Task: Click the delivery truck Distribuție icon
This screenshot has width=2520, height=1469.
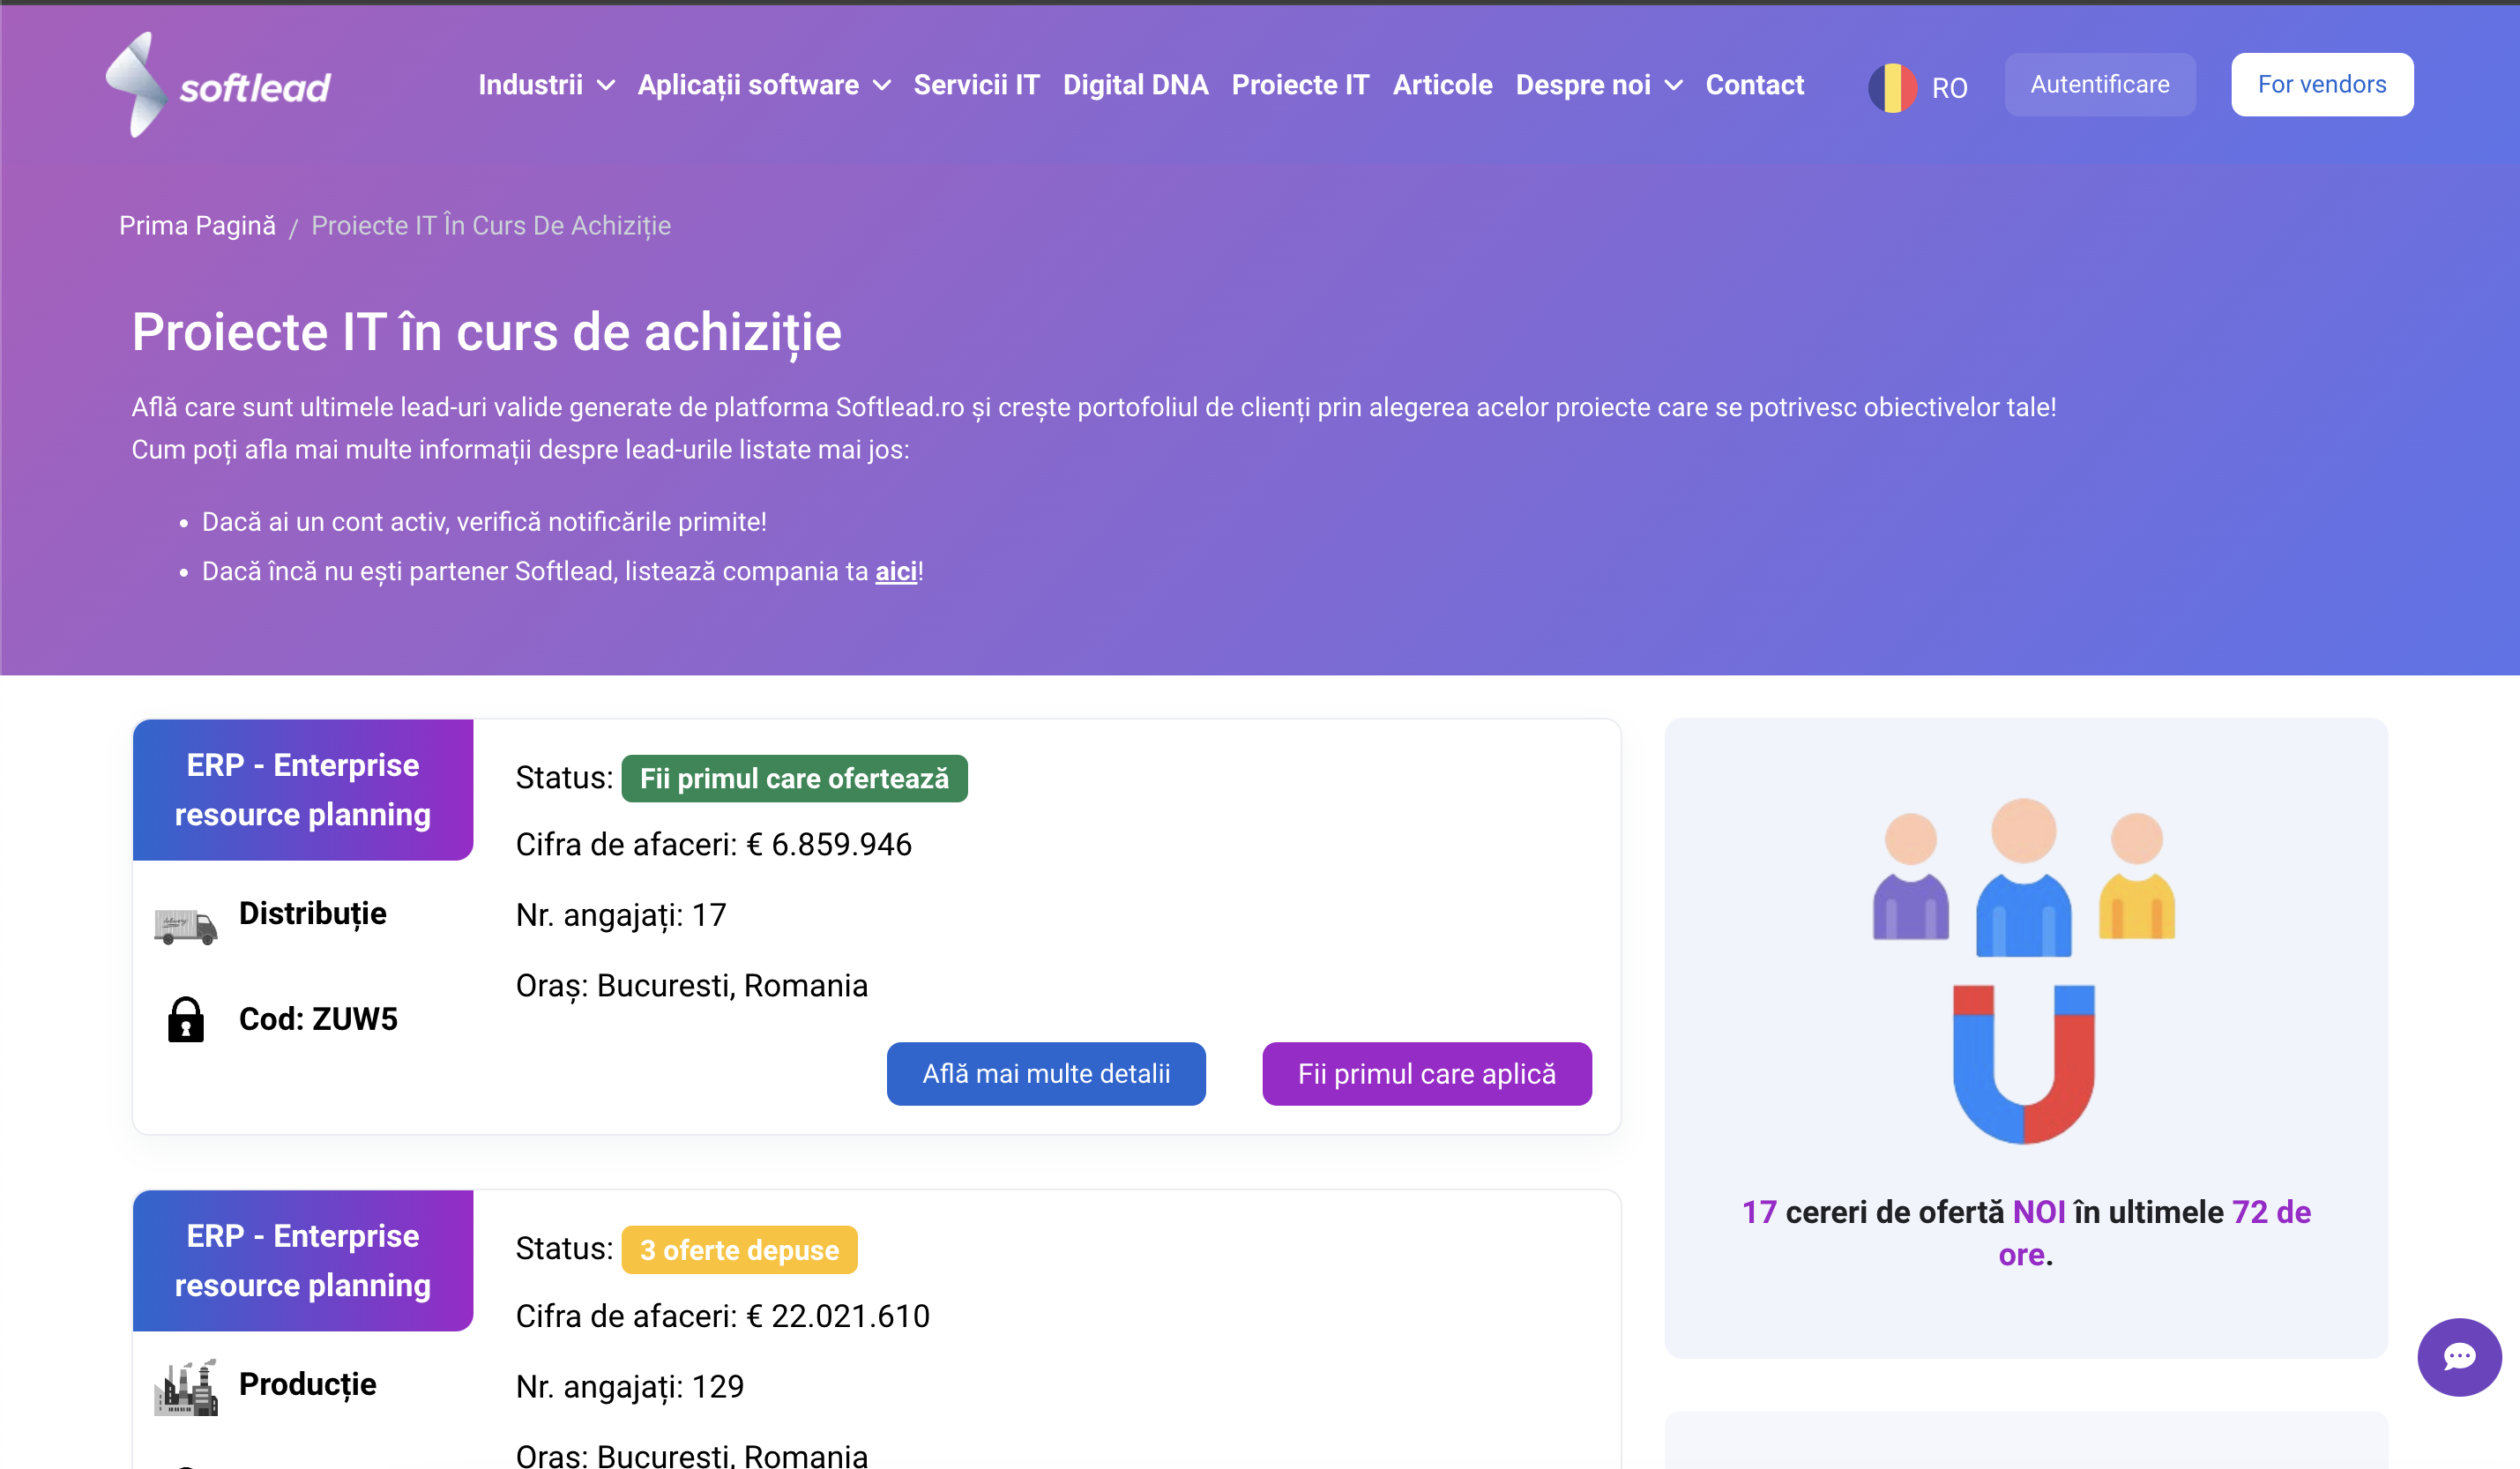Action: pos(185,926)
